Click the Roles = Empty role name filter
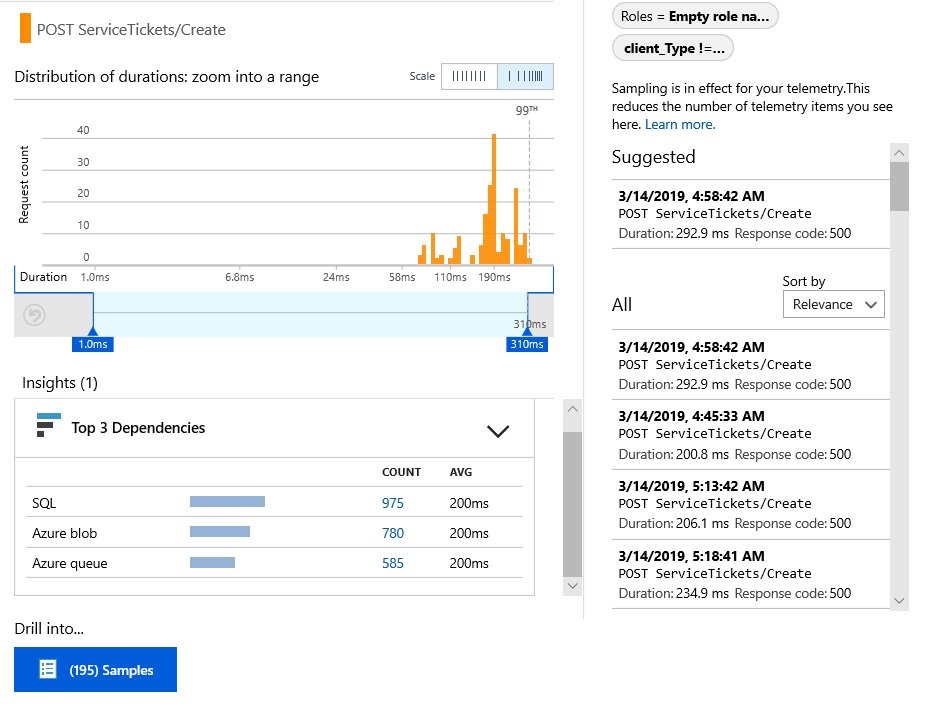Viewport: 925px width, 704px height. tap(695, 16)
